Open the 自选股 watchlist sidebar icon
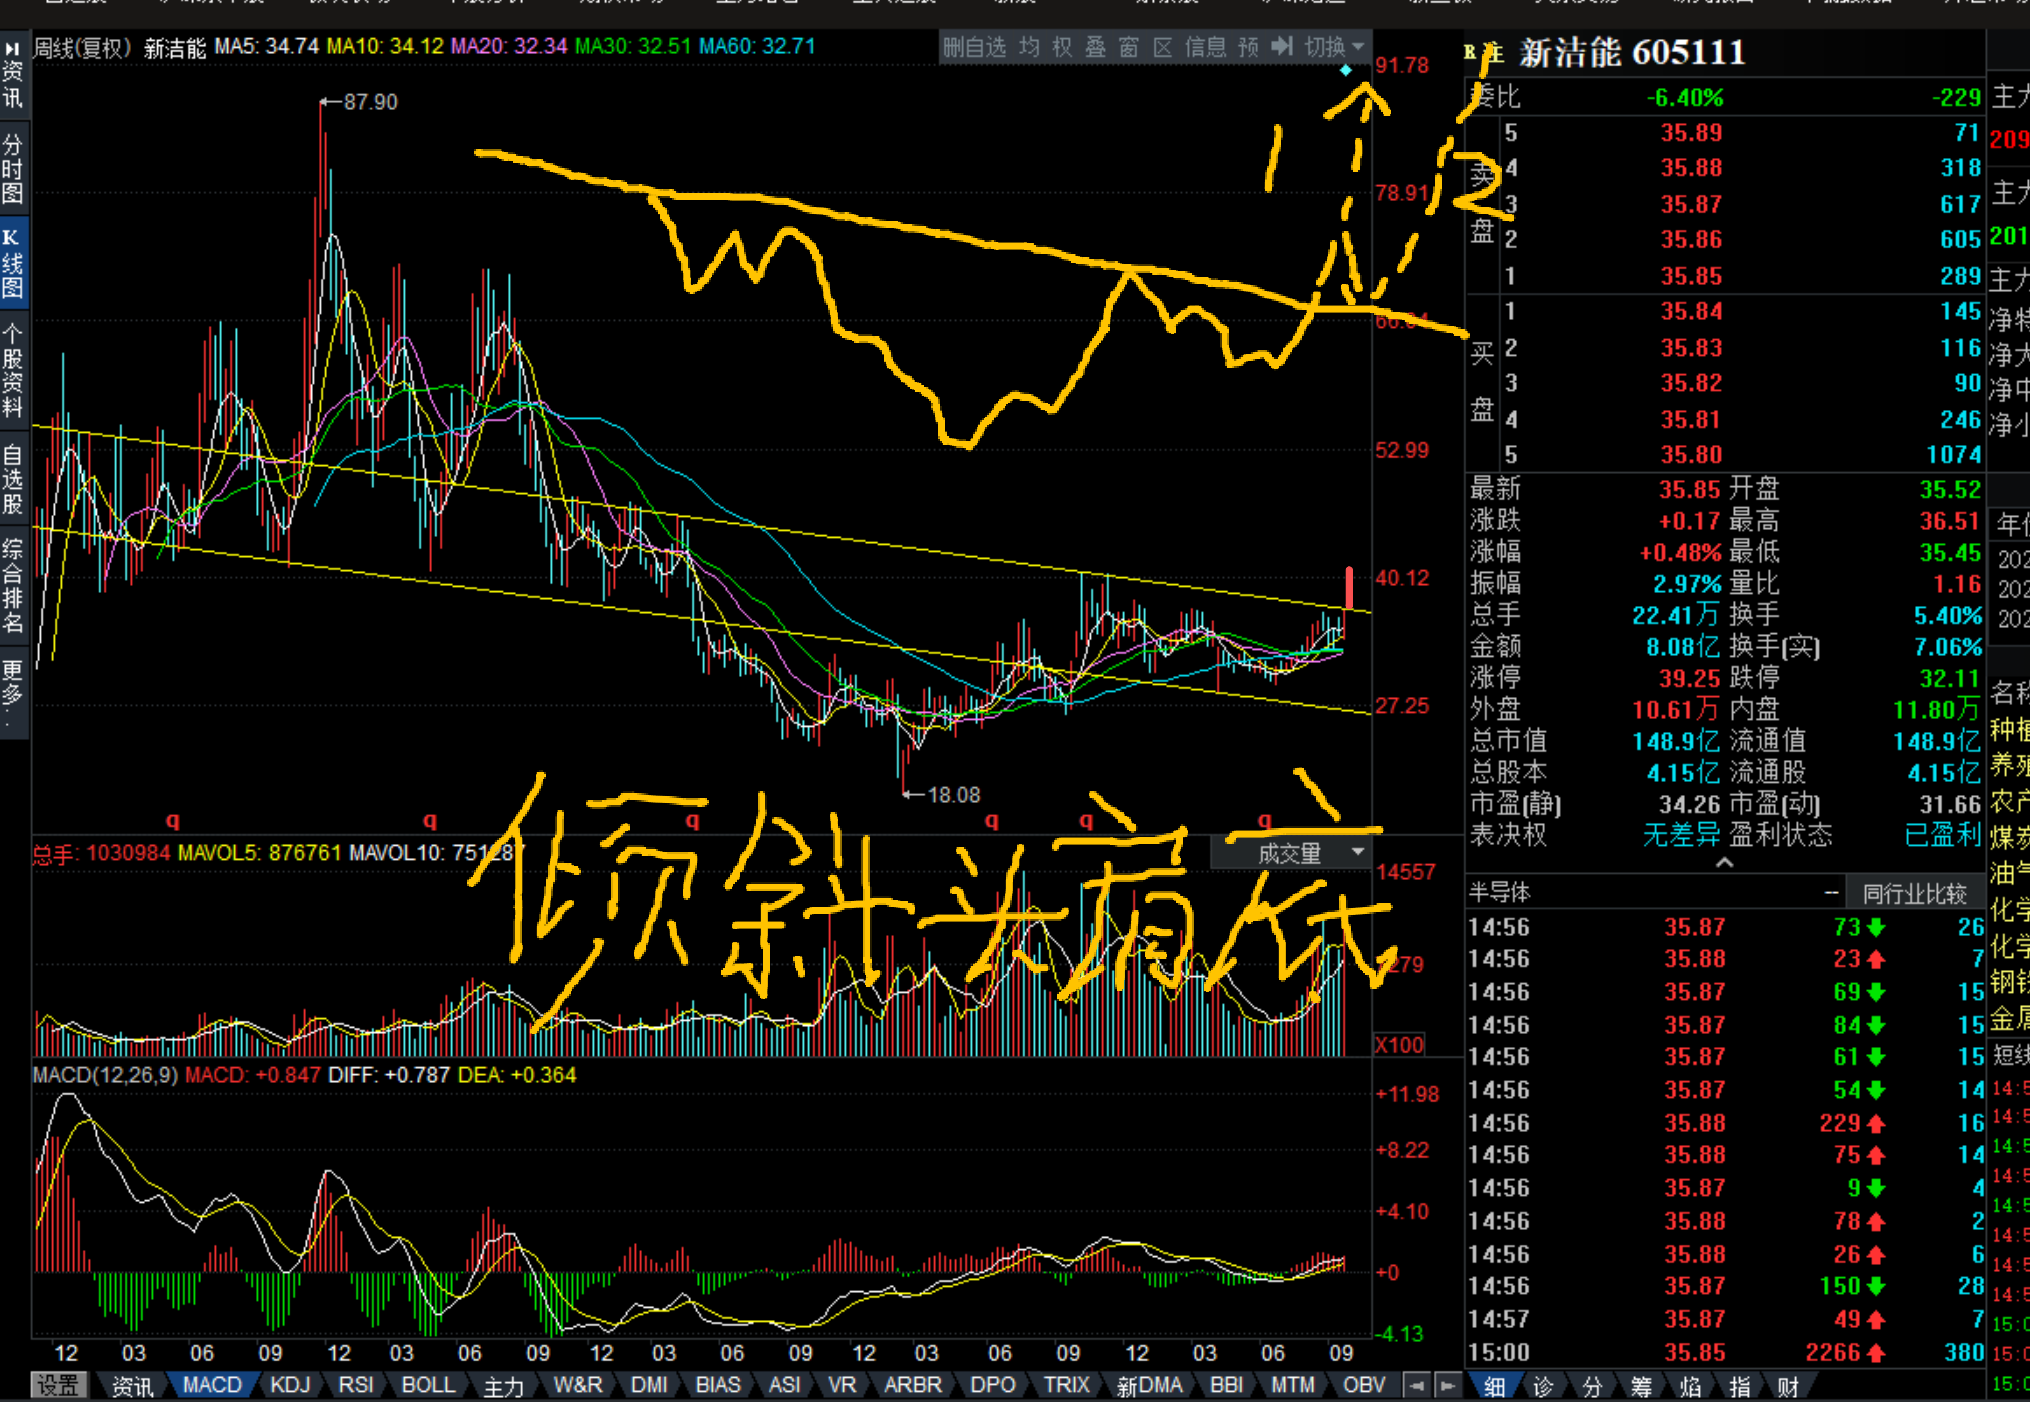Screen dimensions: 2030x1402 tap(13, 479)
